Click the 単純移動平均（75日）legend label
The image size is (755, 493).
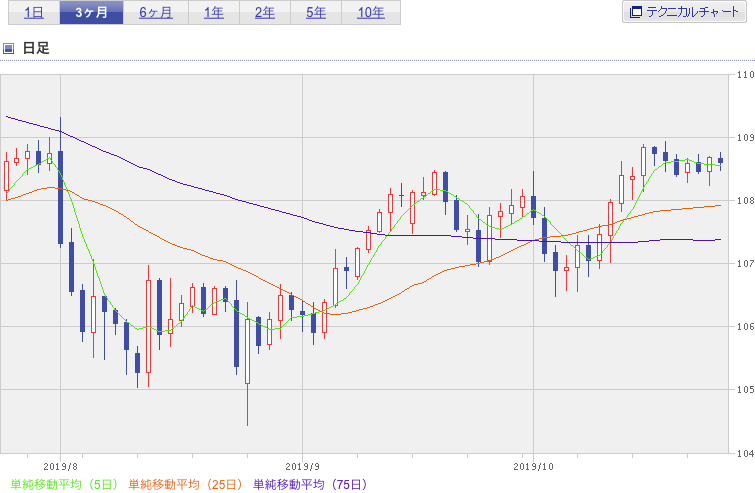pos(311,484)
